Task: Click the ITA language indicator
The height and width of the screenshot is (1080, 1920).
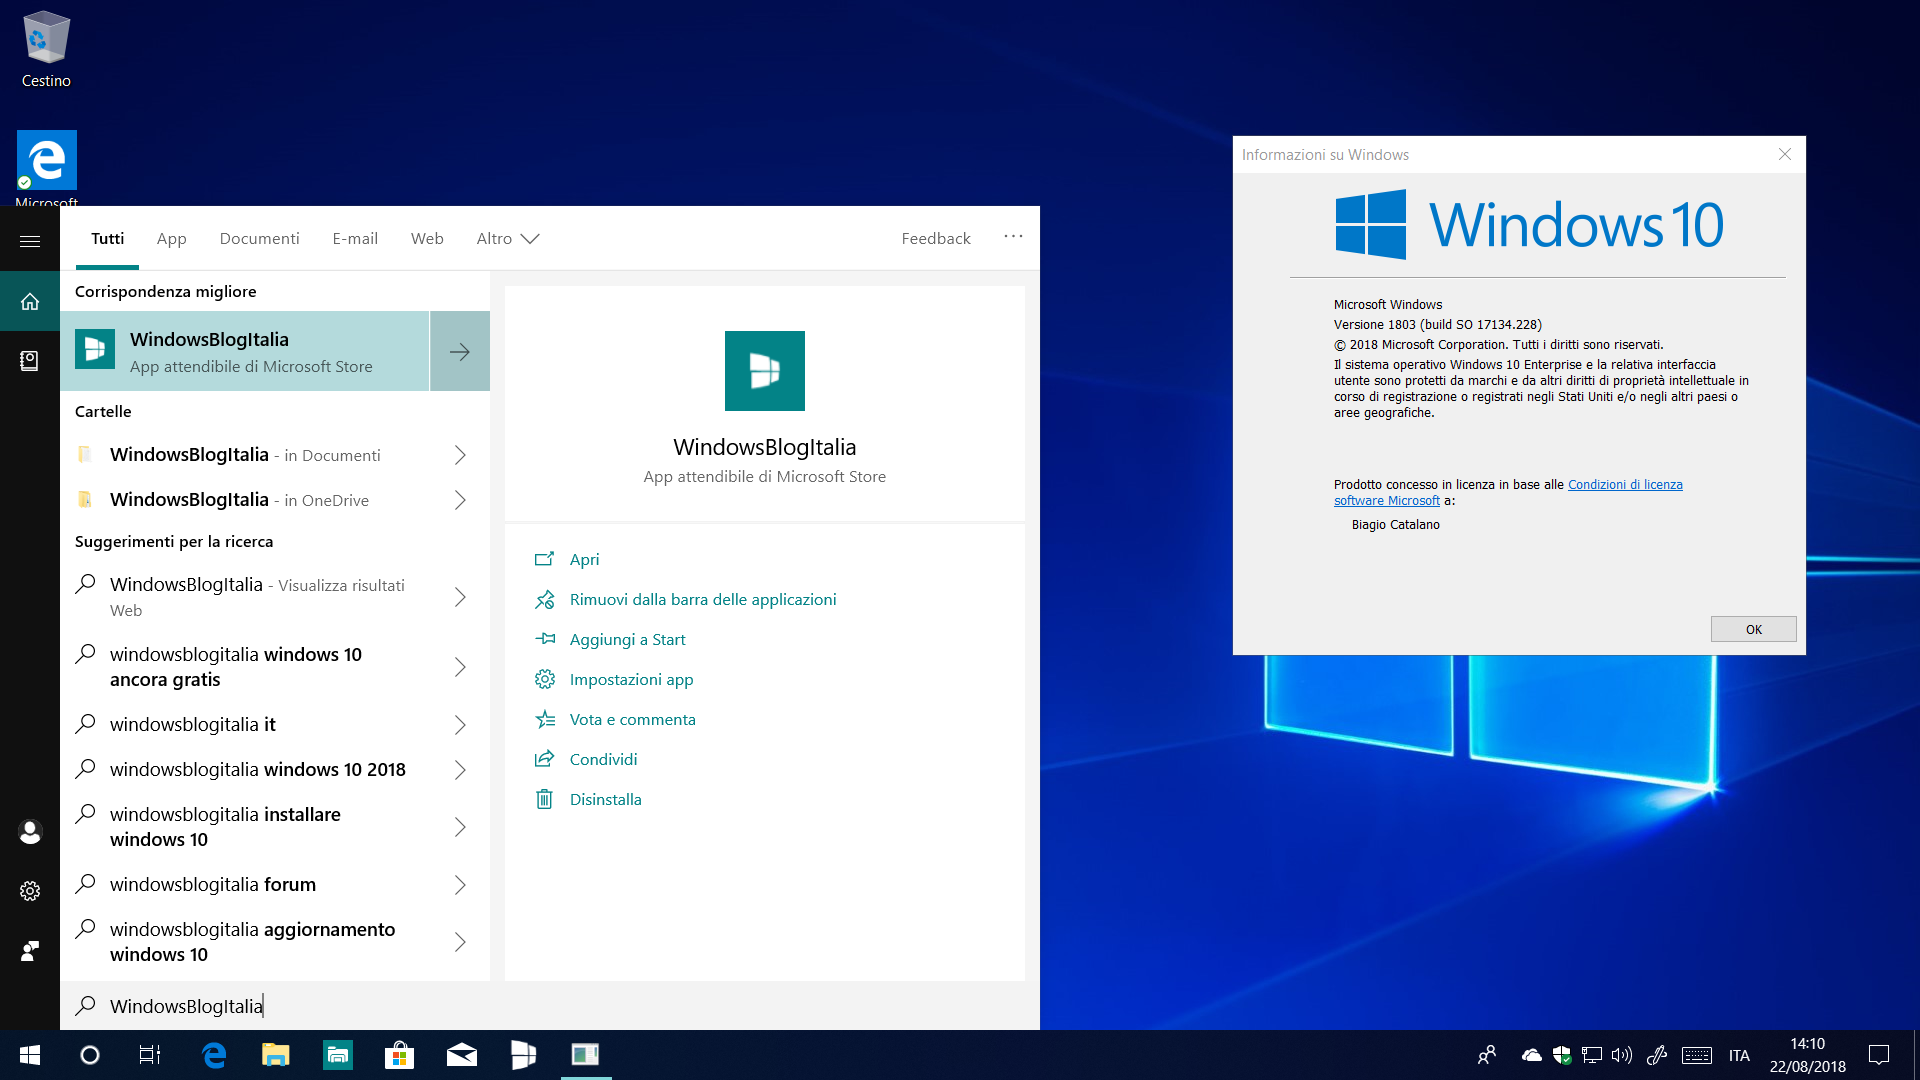Action: point(1739,1055)
